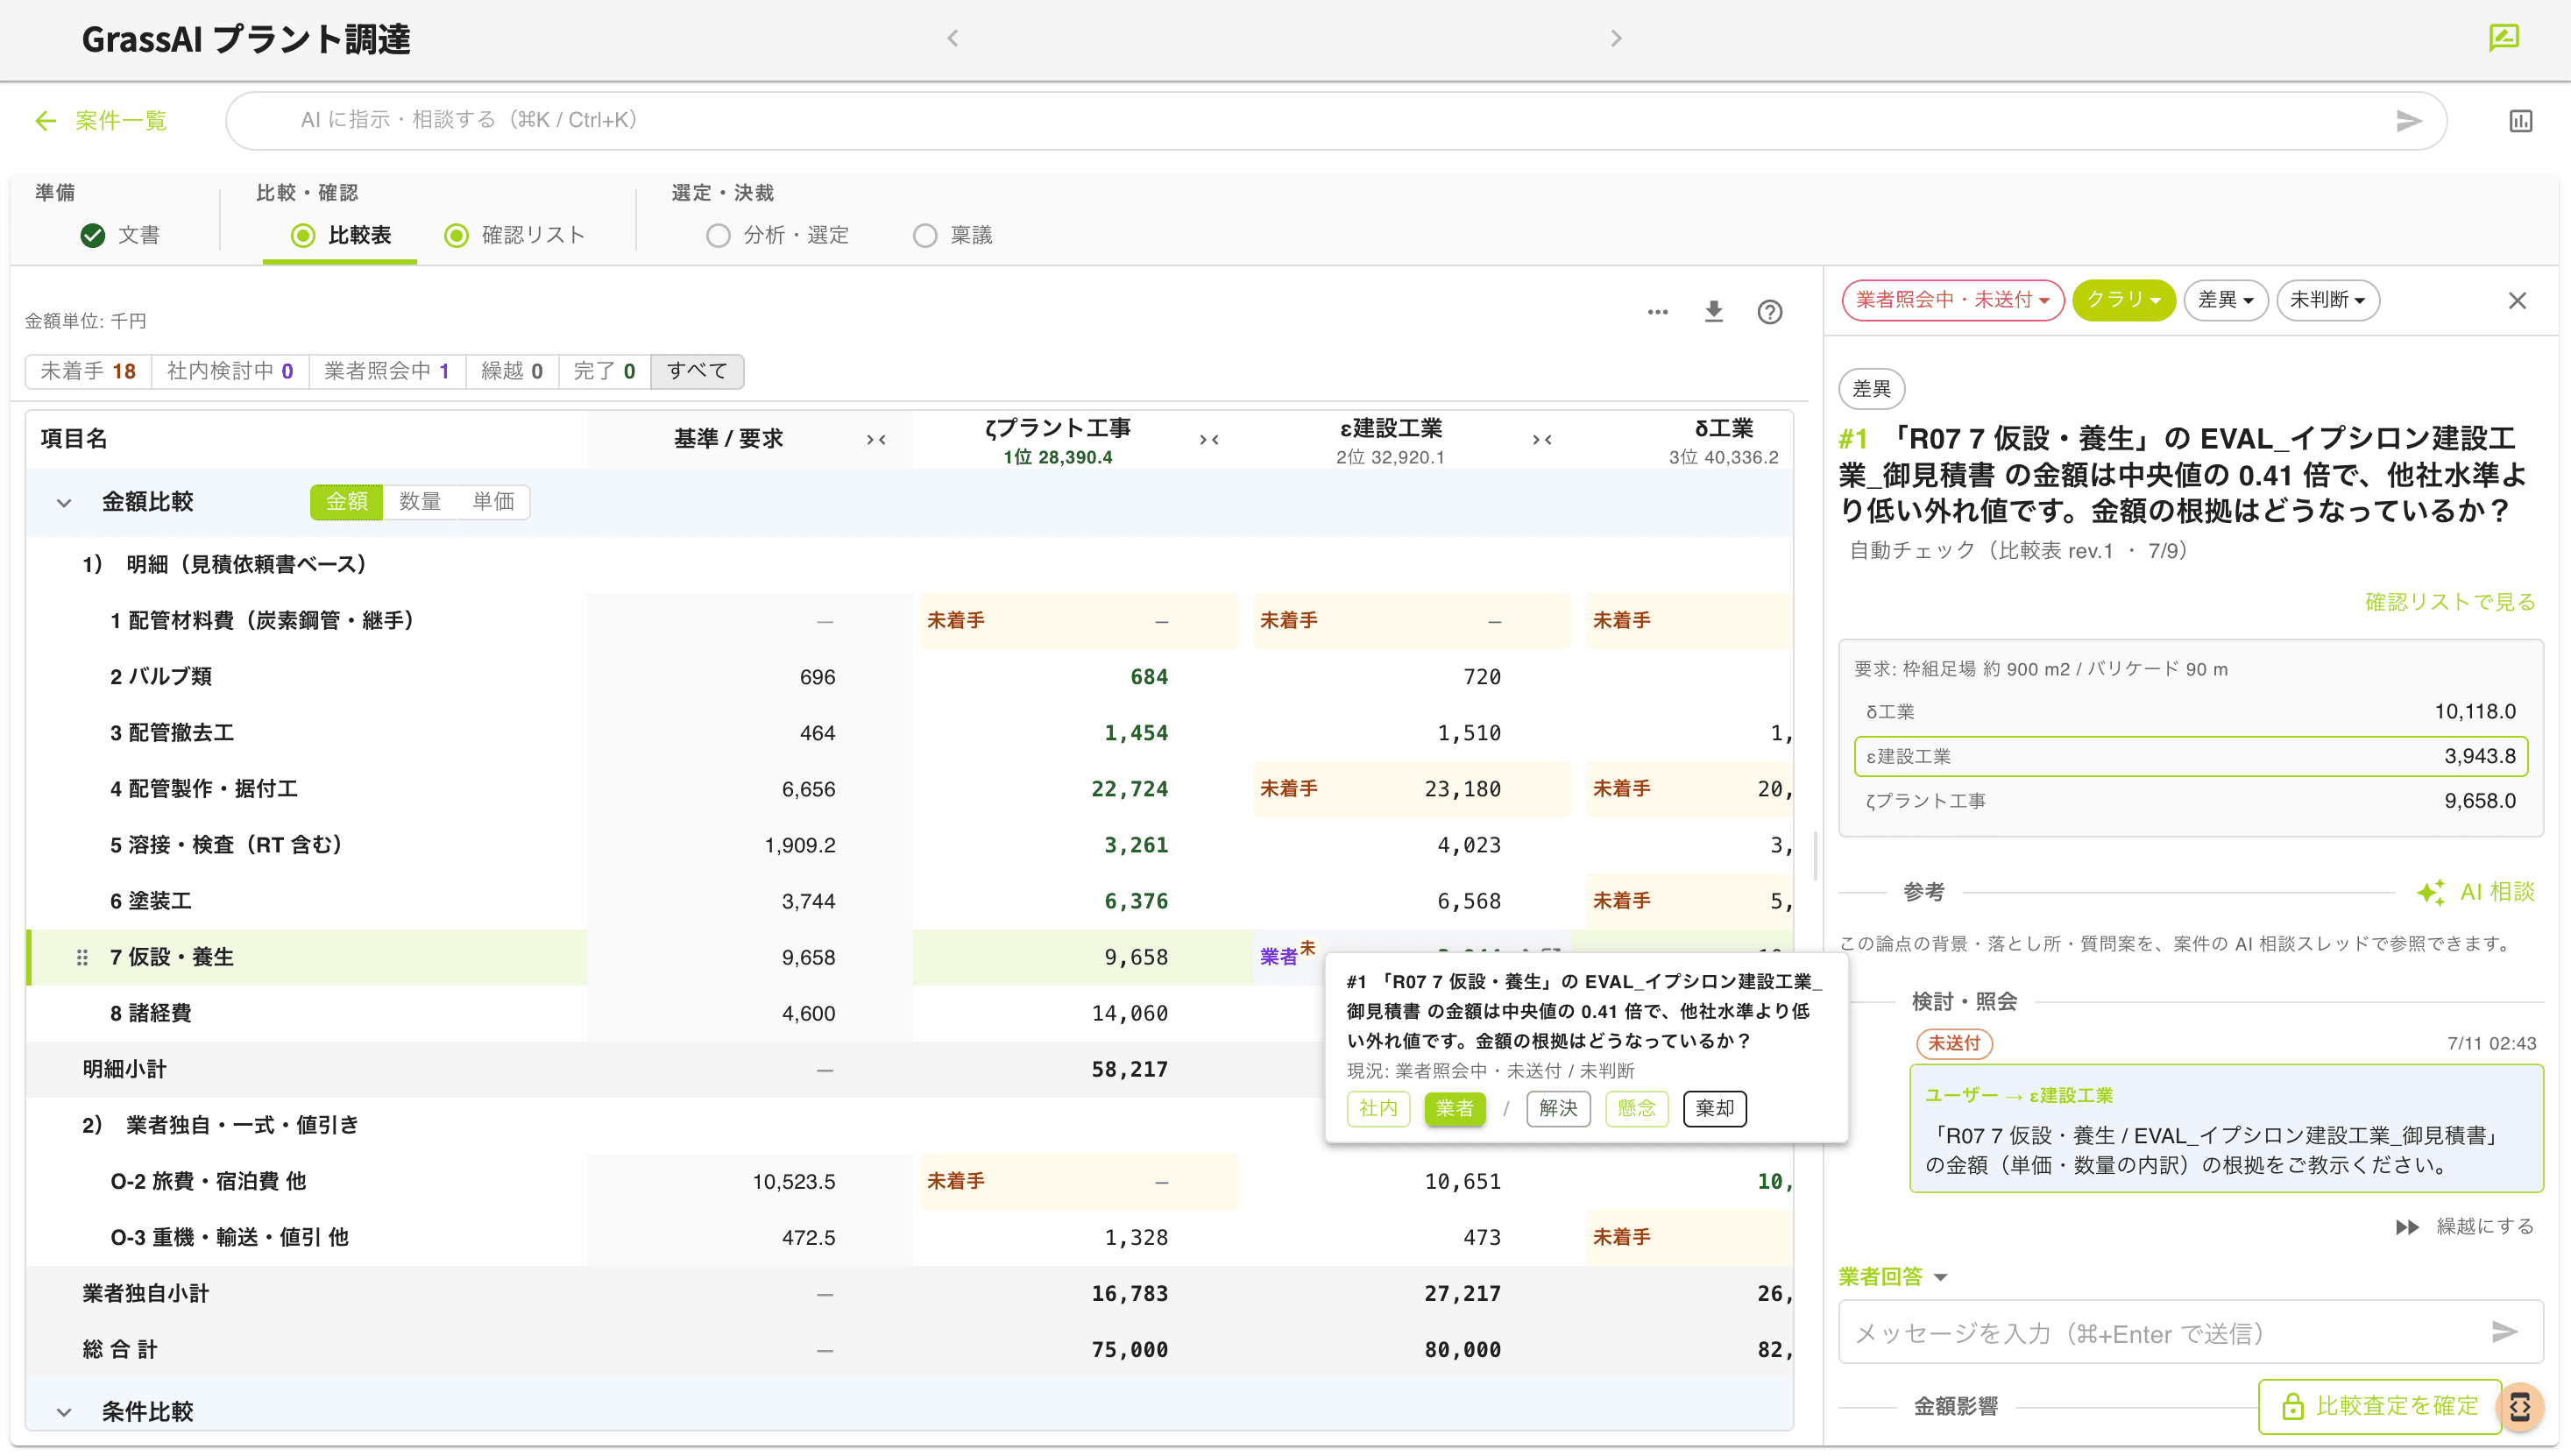Focus the メッセージを入力 field
2571x1456 pixels.
point(2190,1332)
